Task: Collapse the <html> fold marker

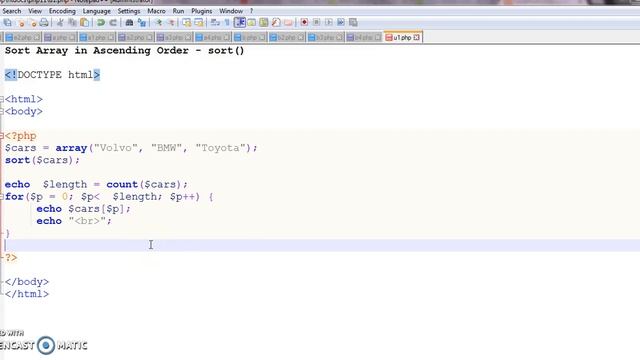Action: (x=2, y=99)
